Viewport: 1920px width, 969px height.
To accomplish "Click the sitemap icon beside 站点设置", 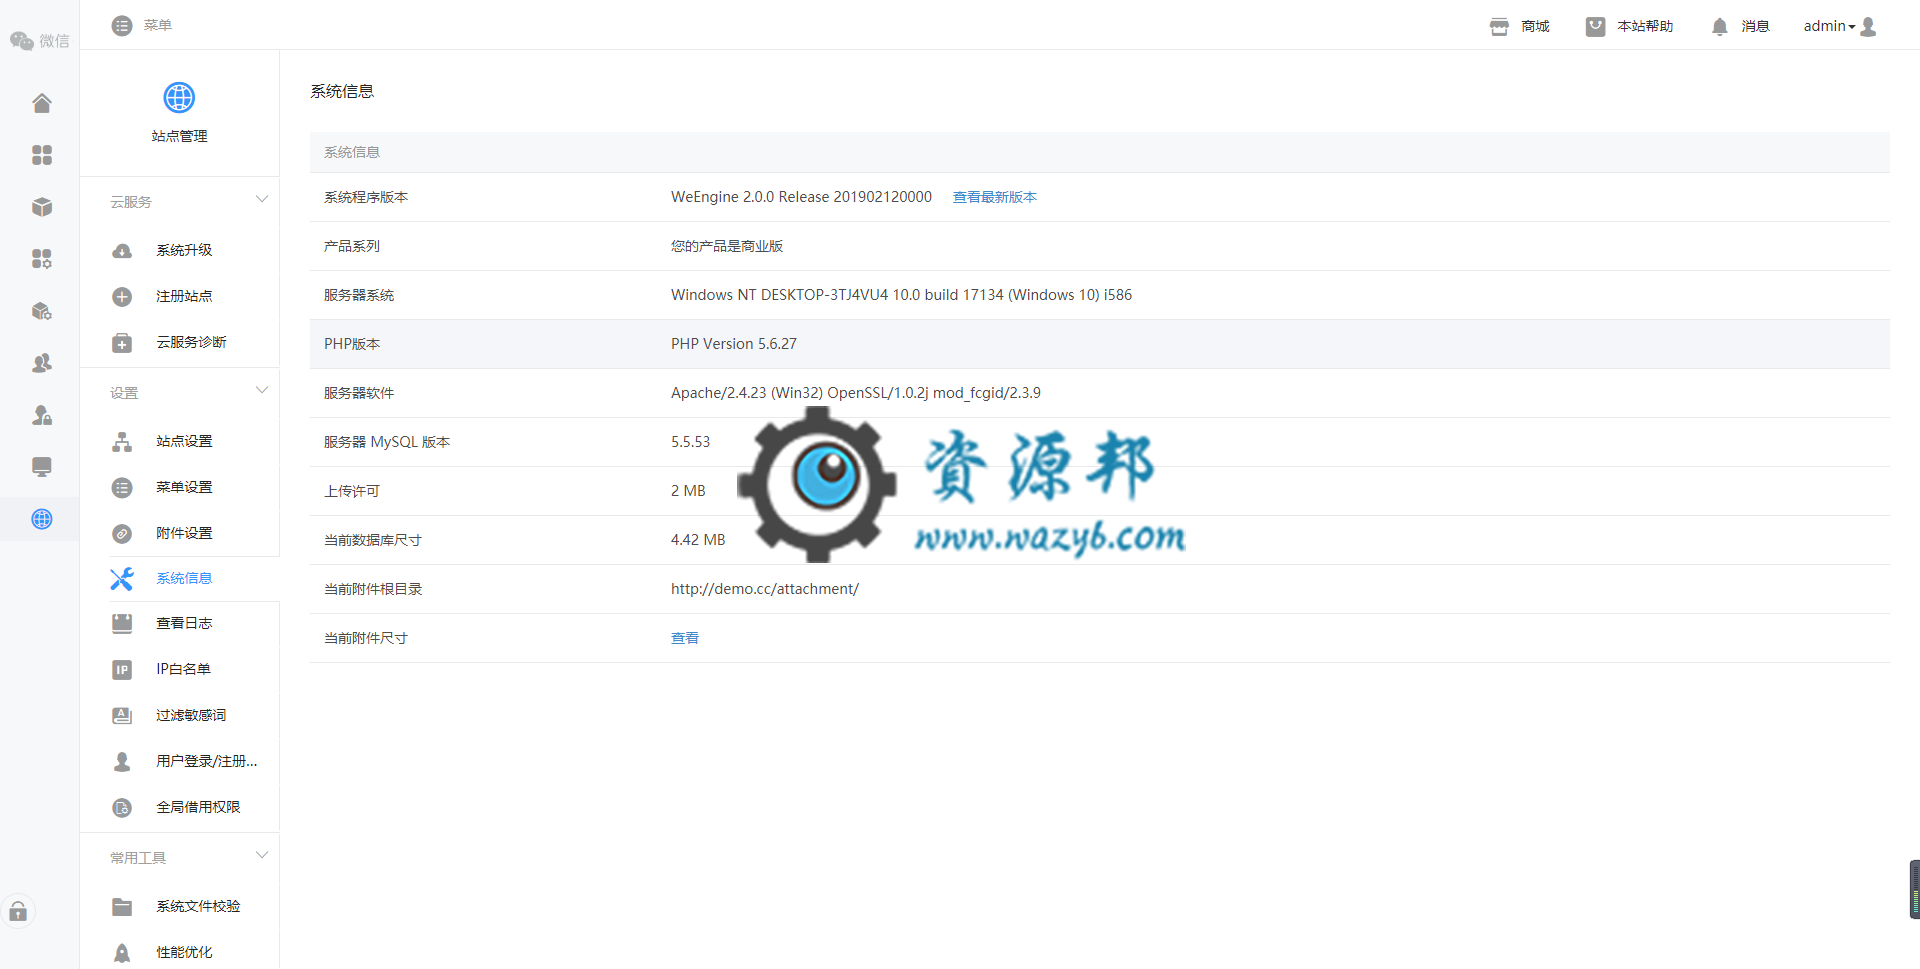I will pos(122,441).
